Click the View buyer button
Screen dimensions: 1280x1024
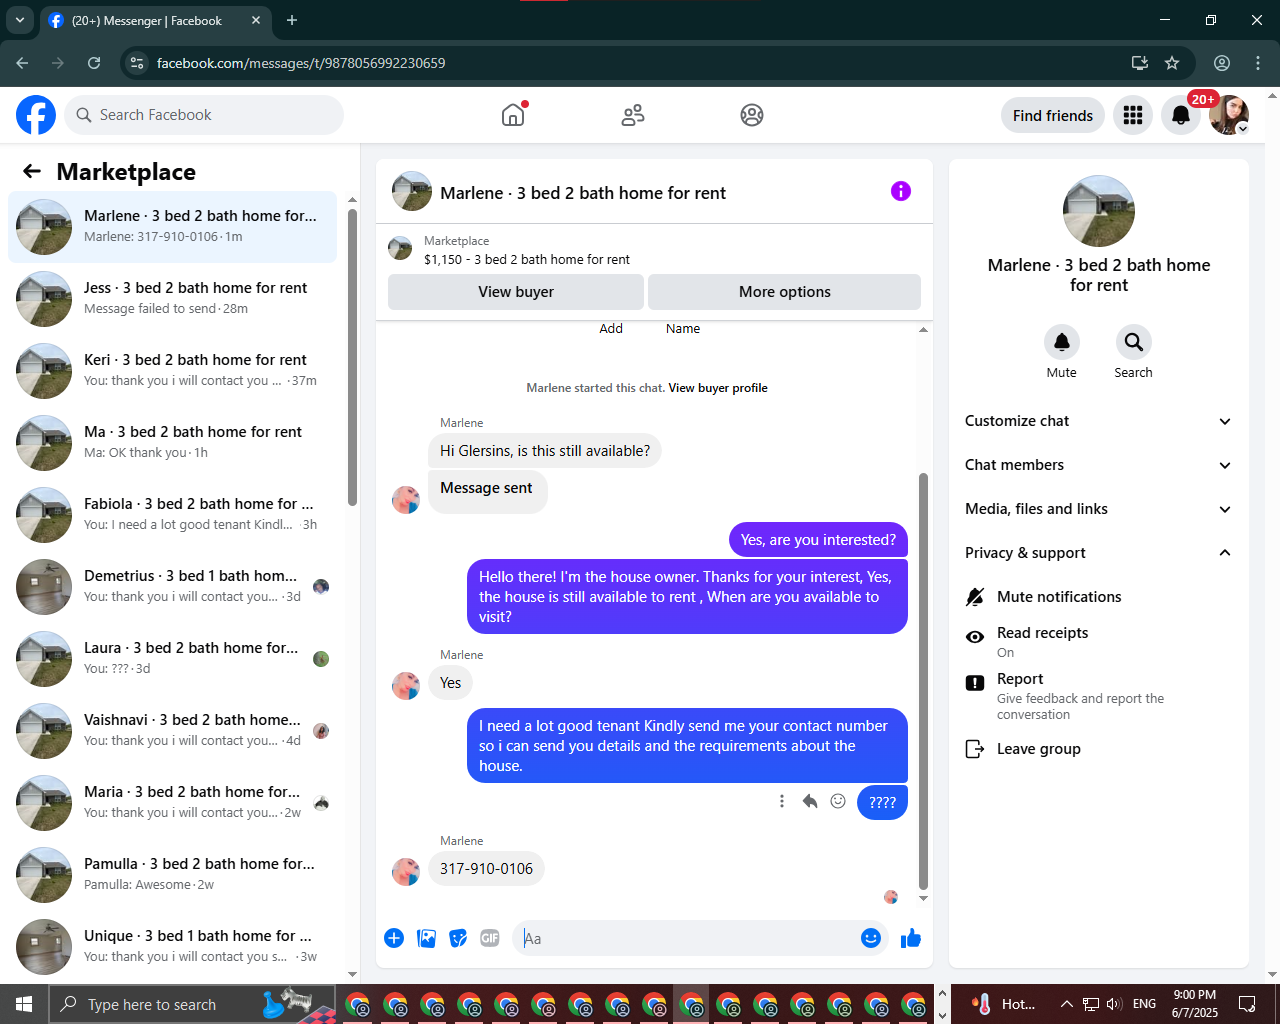516,292
